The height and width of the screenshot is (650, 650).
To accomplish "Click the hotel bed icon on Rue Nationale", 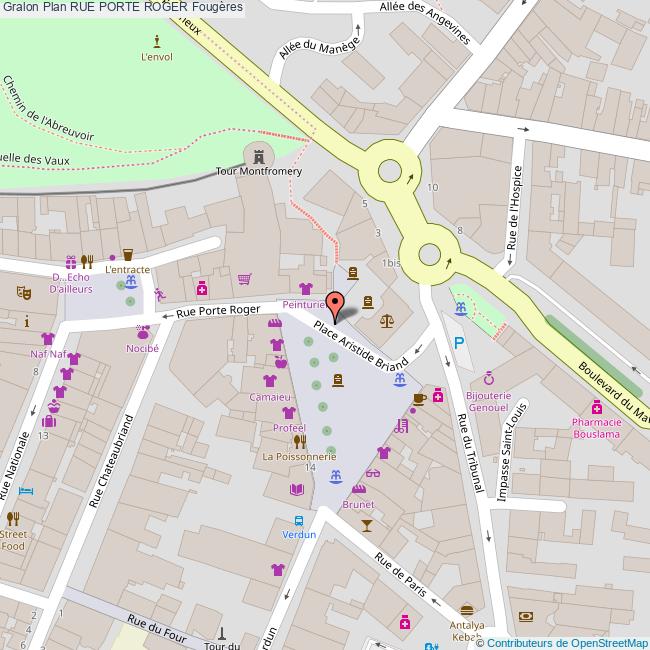I will tap(25, 492).
